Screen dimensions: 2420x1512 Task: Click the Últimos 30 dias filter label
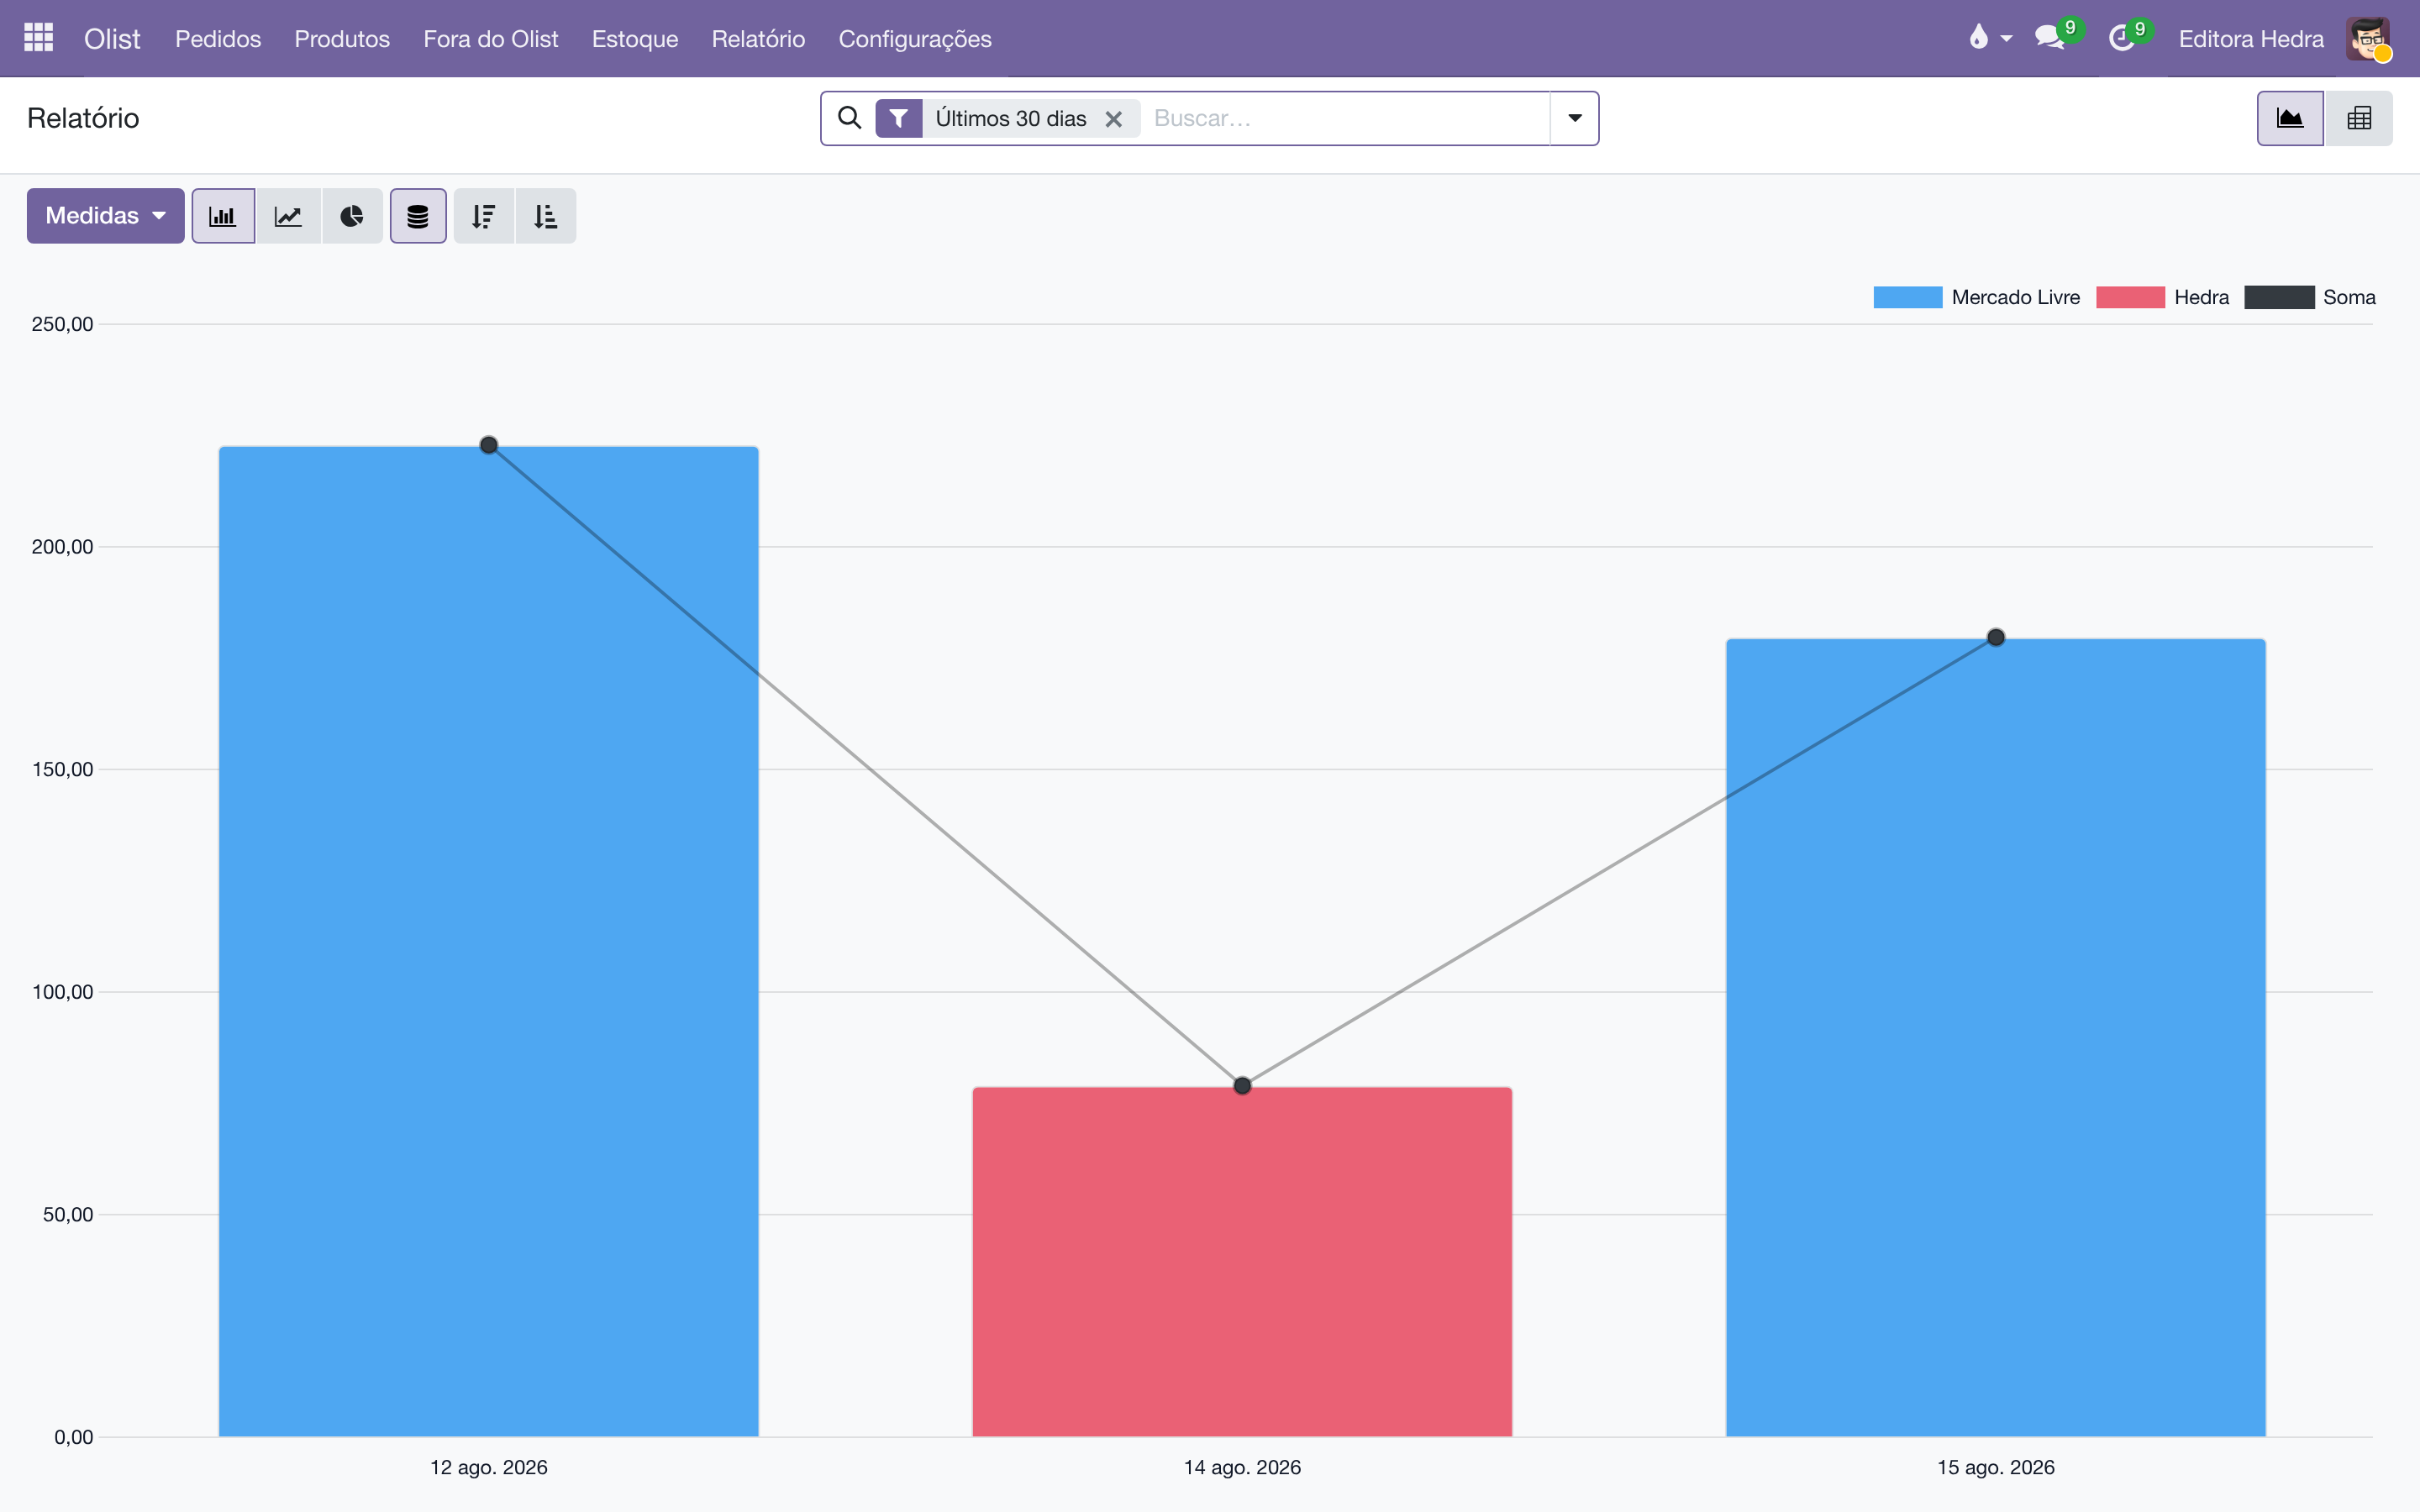click(x=1011, y=118)
